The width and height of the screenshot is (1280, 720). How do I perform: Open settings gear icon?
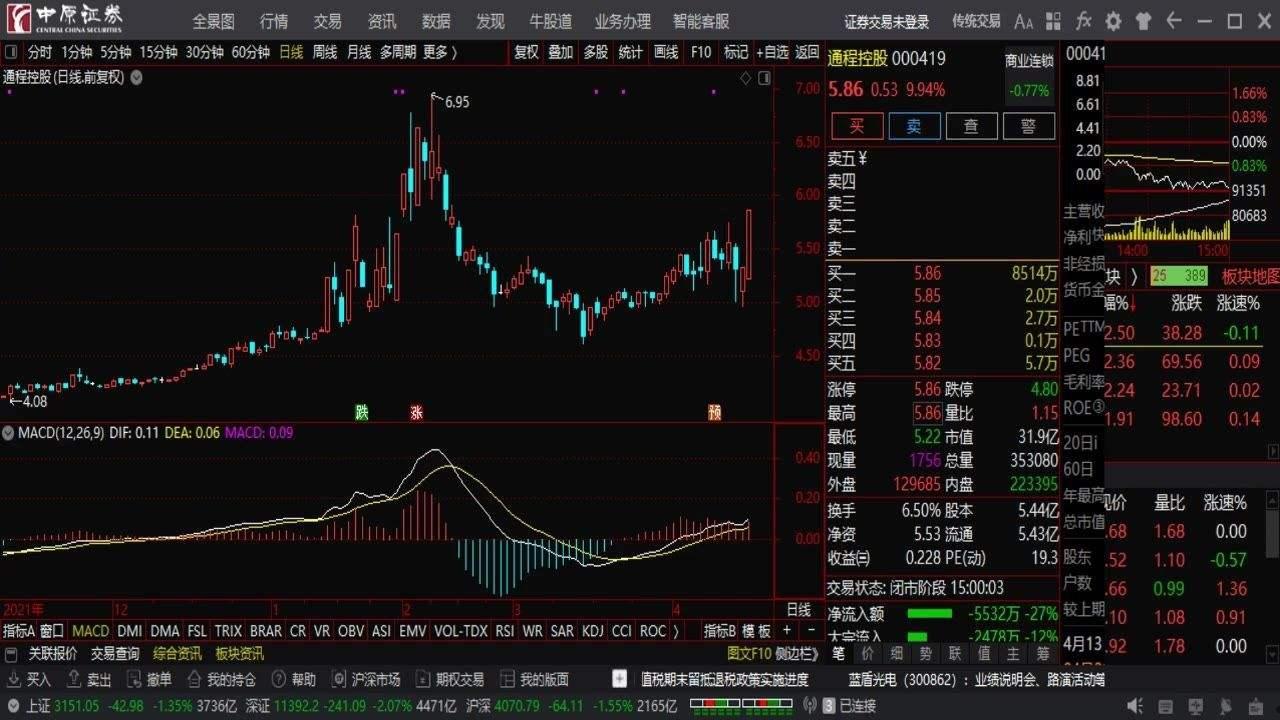tap(1113, 21)
